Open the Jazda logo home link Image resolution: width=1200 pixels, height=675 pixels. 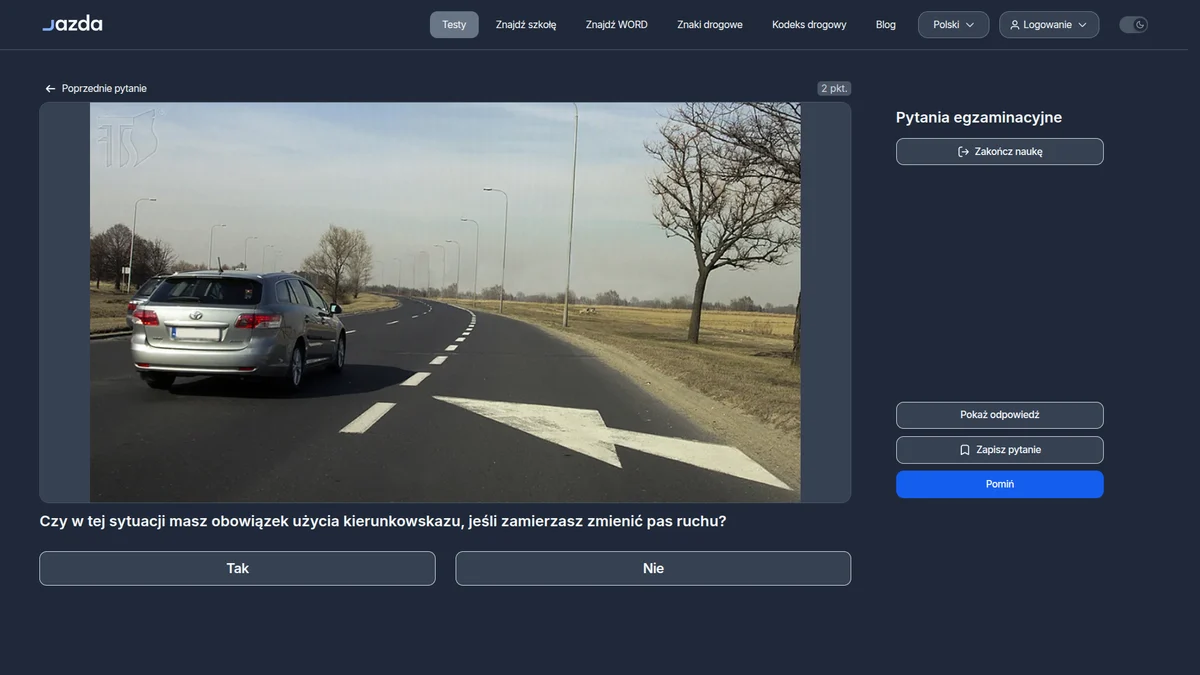[72, 24]
